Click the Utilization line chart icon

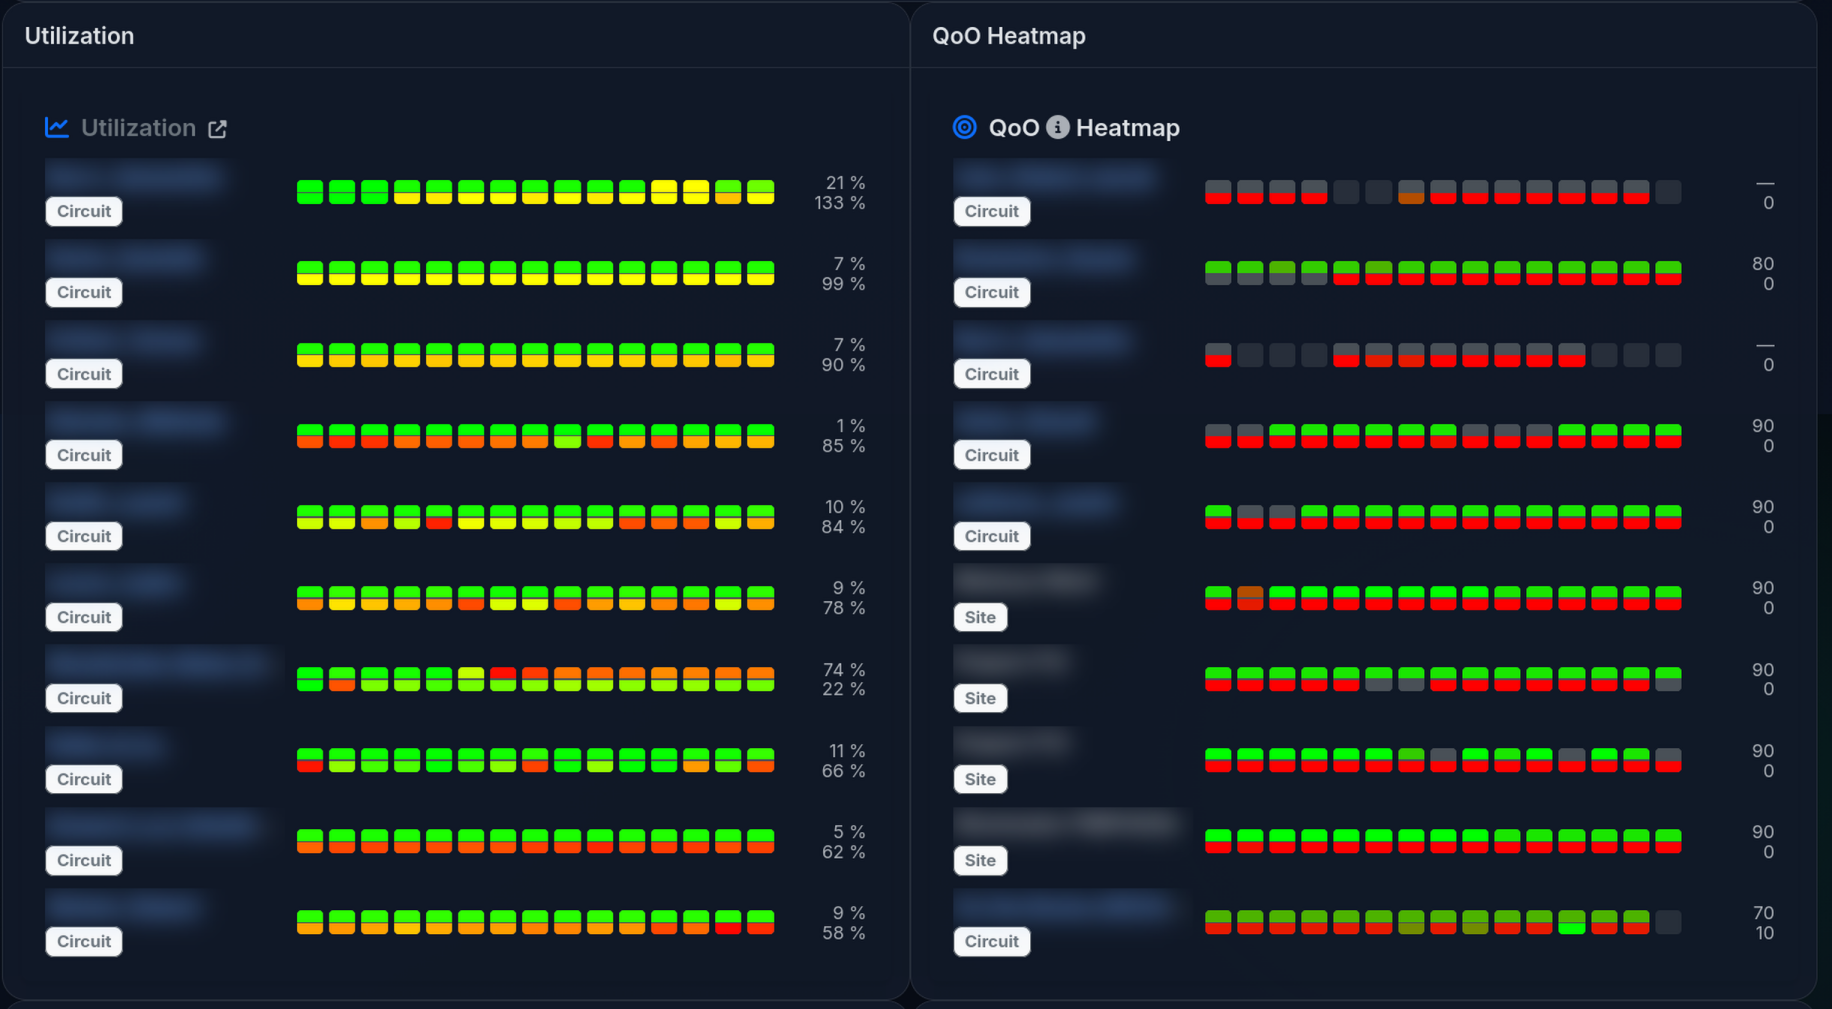(x=57, y=127)
